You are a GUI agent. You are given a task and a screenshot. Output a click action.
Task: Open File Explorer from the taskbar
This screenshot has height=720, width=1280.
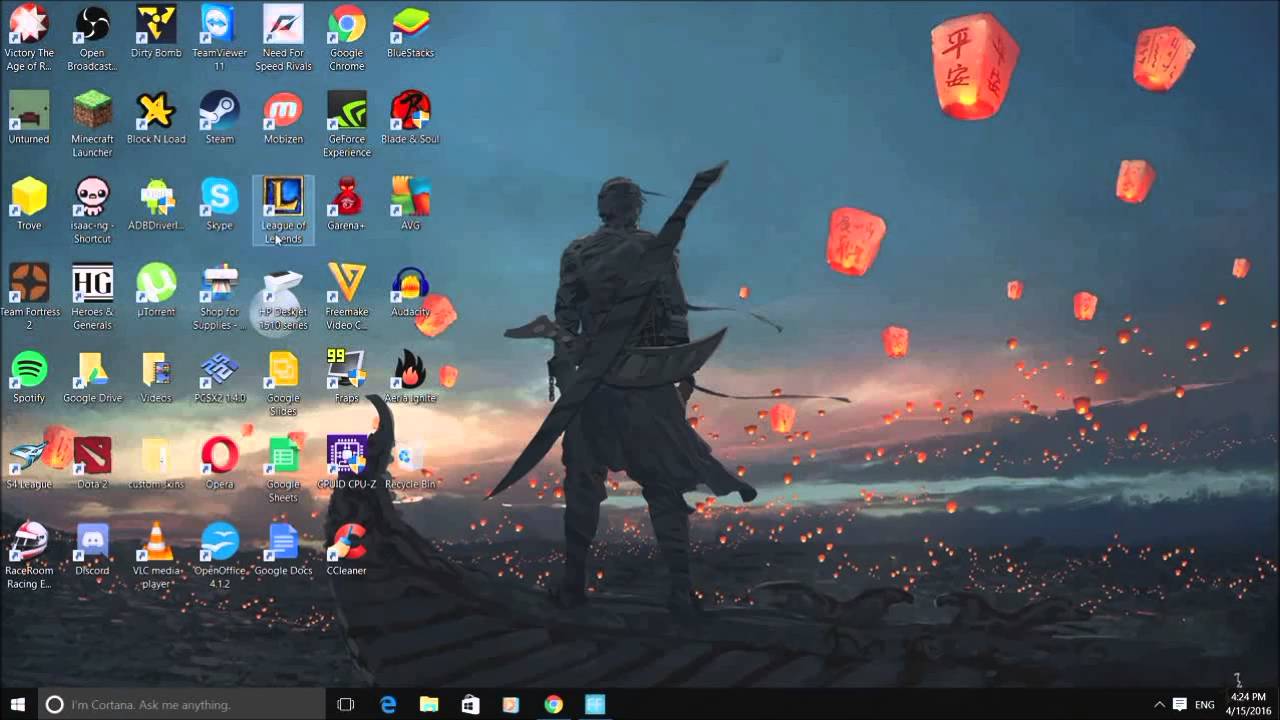[x=429, y=704]
